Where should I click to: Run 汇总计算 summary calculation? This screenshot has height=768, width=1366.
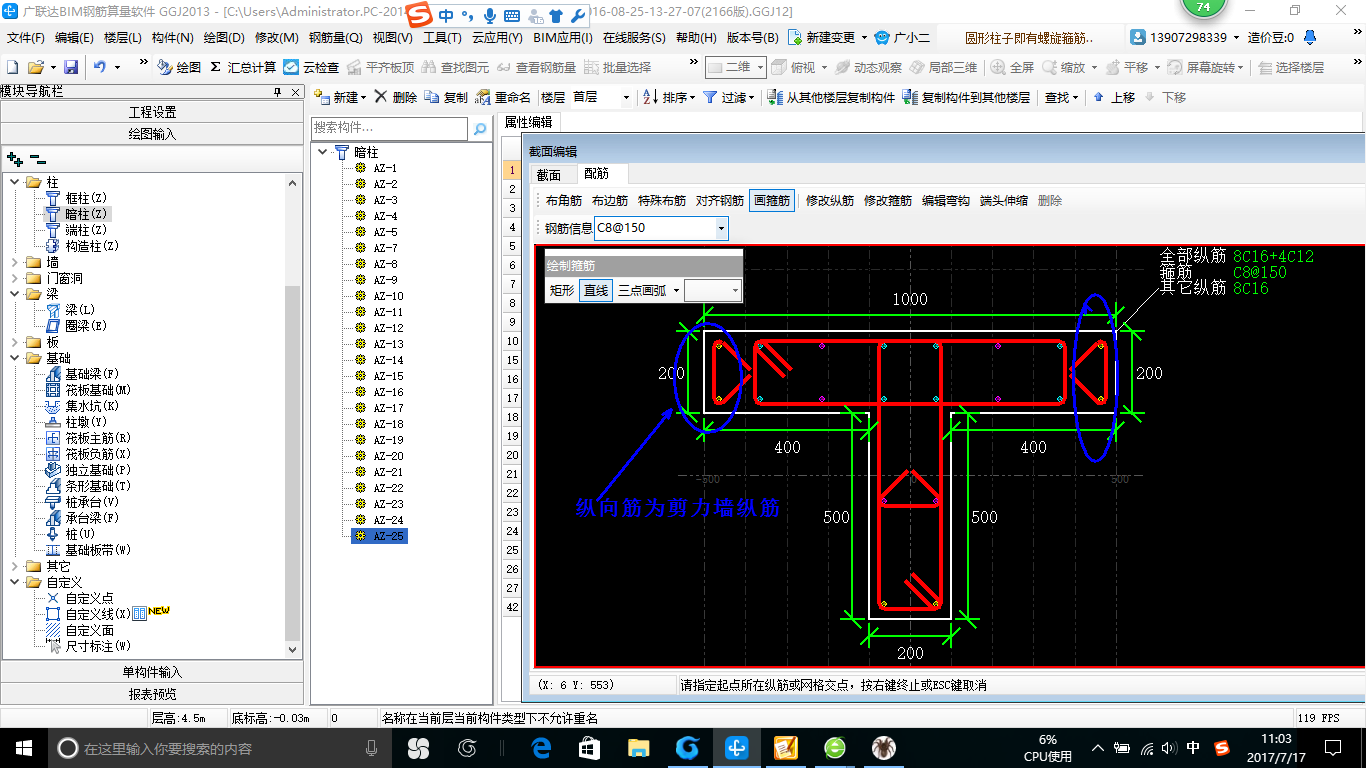click(x=243, y=67)
